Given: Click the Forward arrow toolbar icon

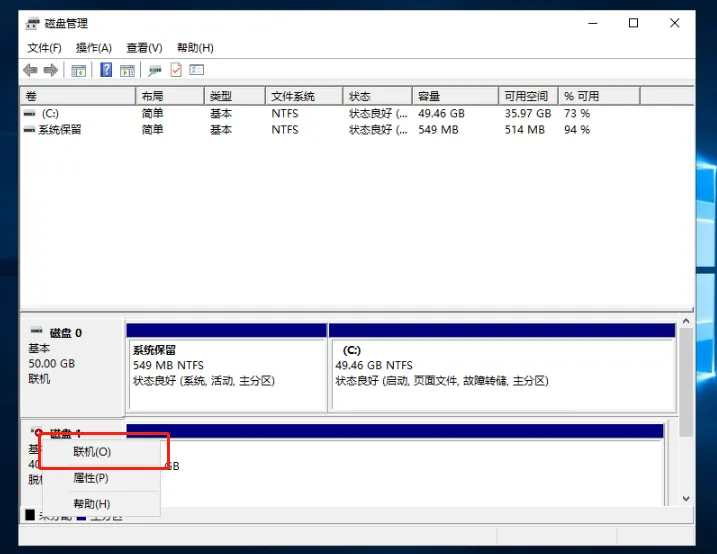Looking at the screenshot, I should pyautogui.click(x=51, y=70).
